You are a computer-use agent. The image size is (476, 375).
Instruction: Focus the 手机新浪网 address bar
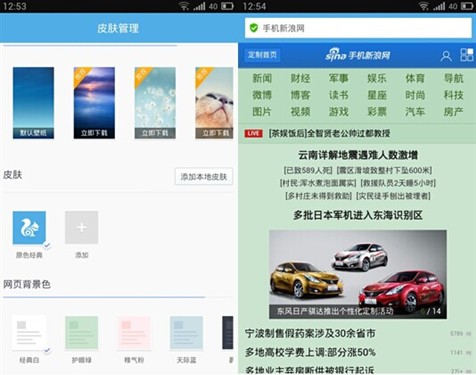[358, 28]
